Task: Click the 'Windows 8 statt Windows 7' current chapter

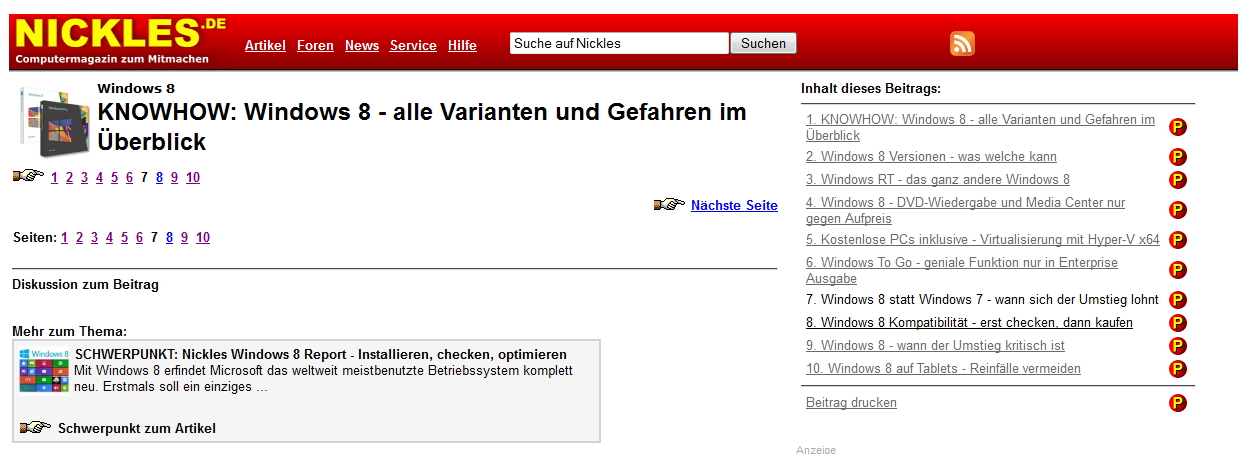Action: point(982,299)
